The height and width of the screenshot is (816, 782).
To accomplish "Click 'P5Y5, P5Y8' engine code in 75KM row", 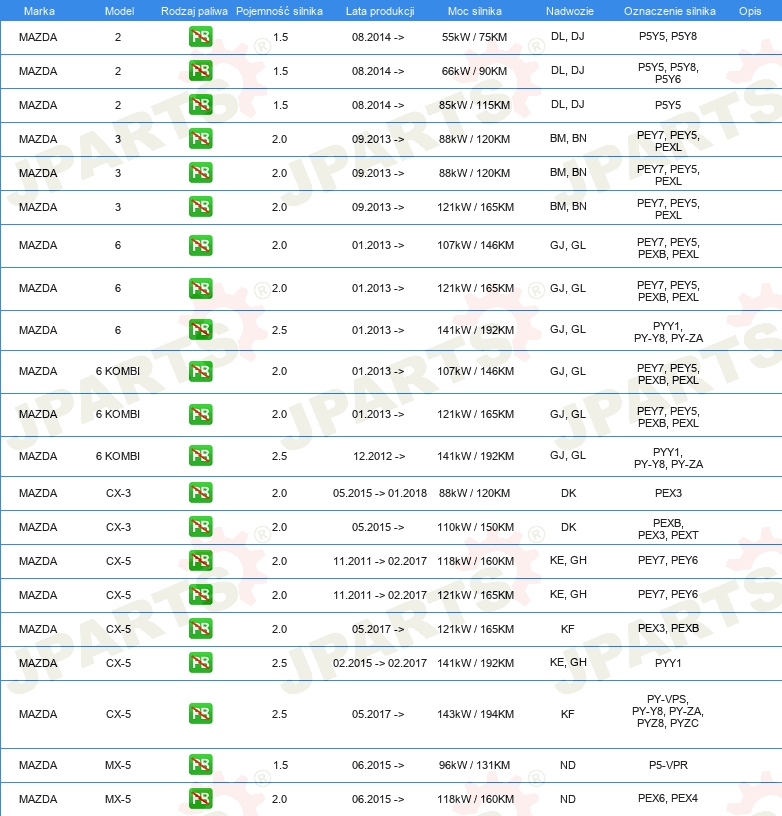I will (668, 36).
